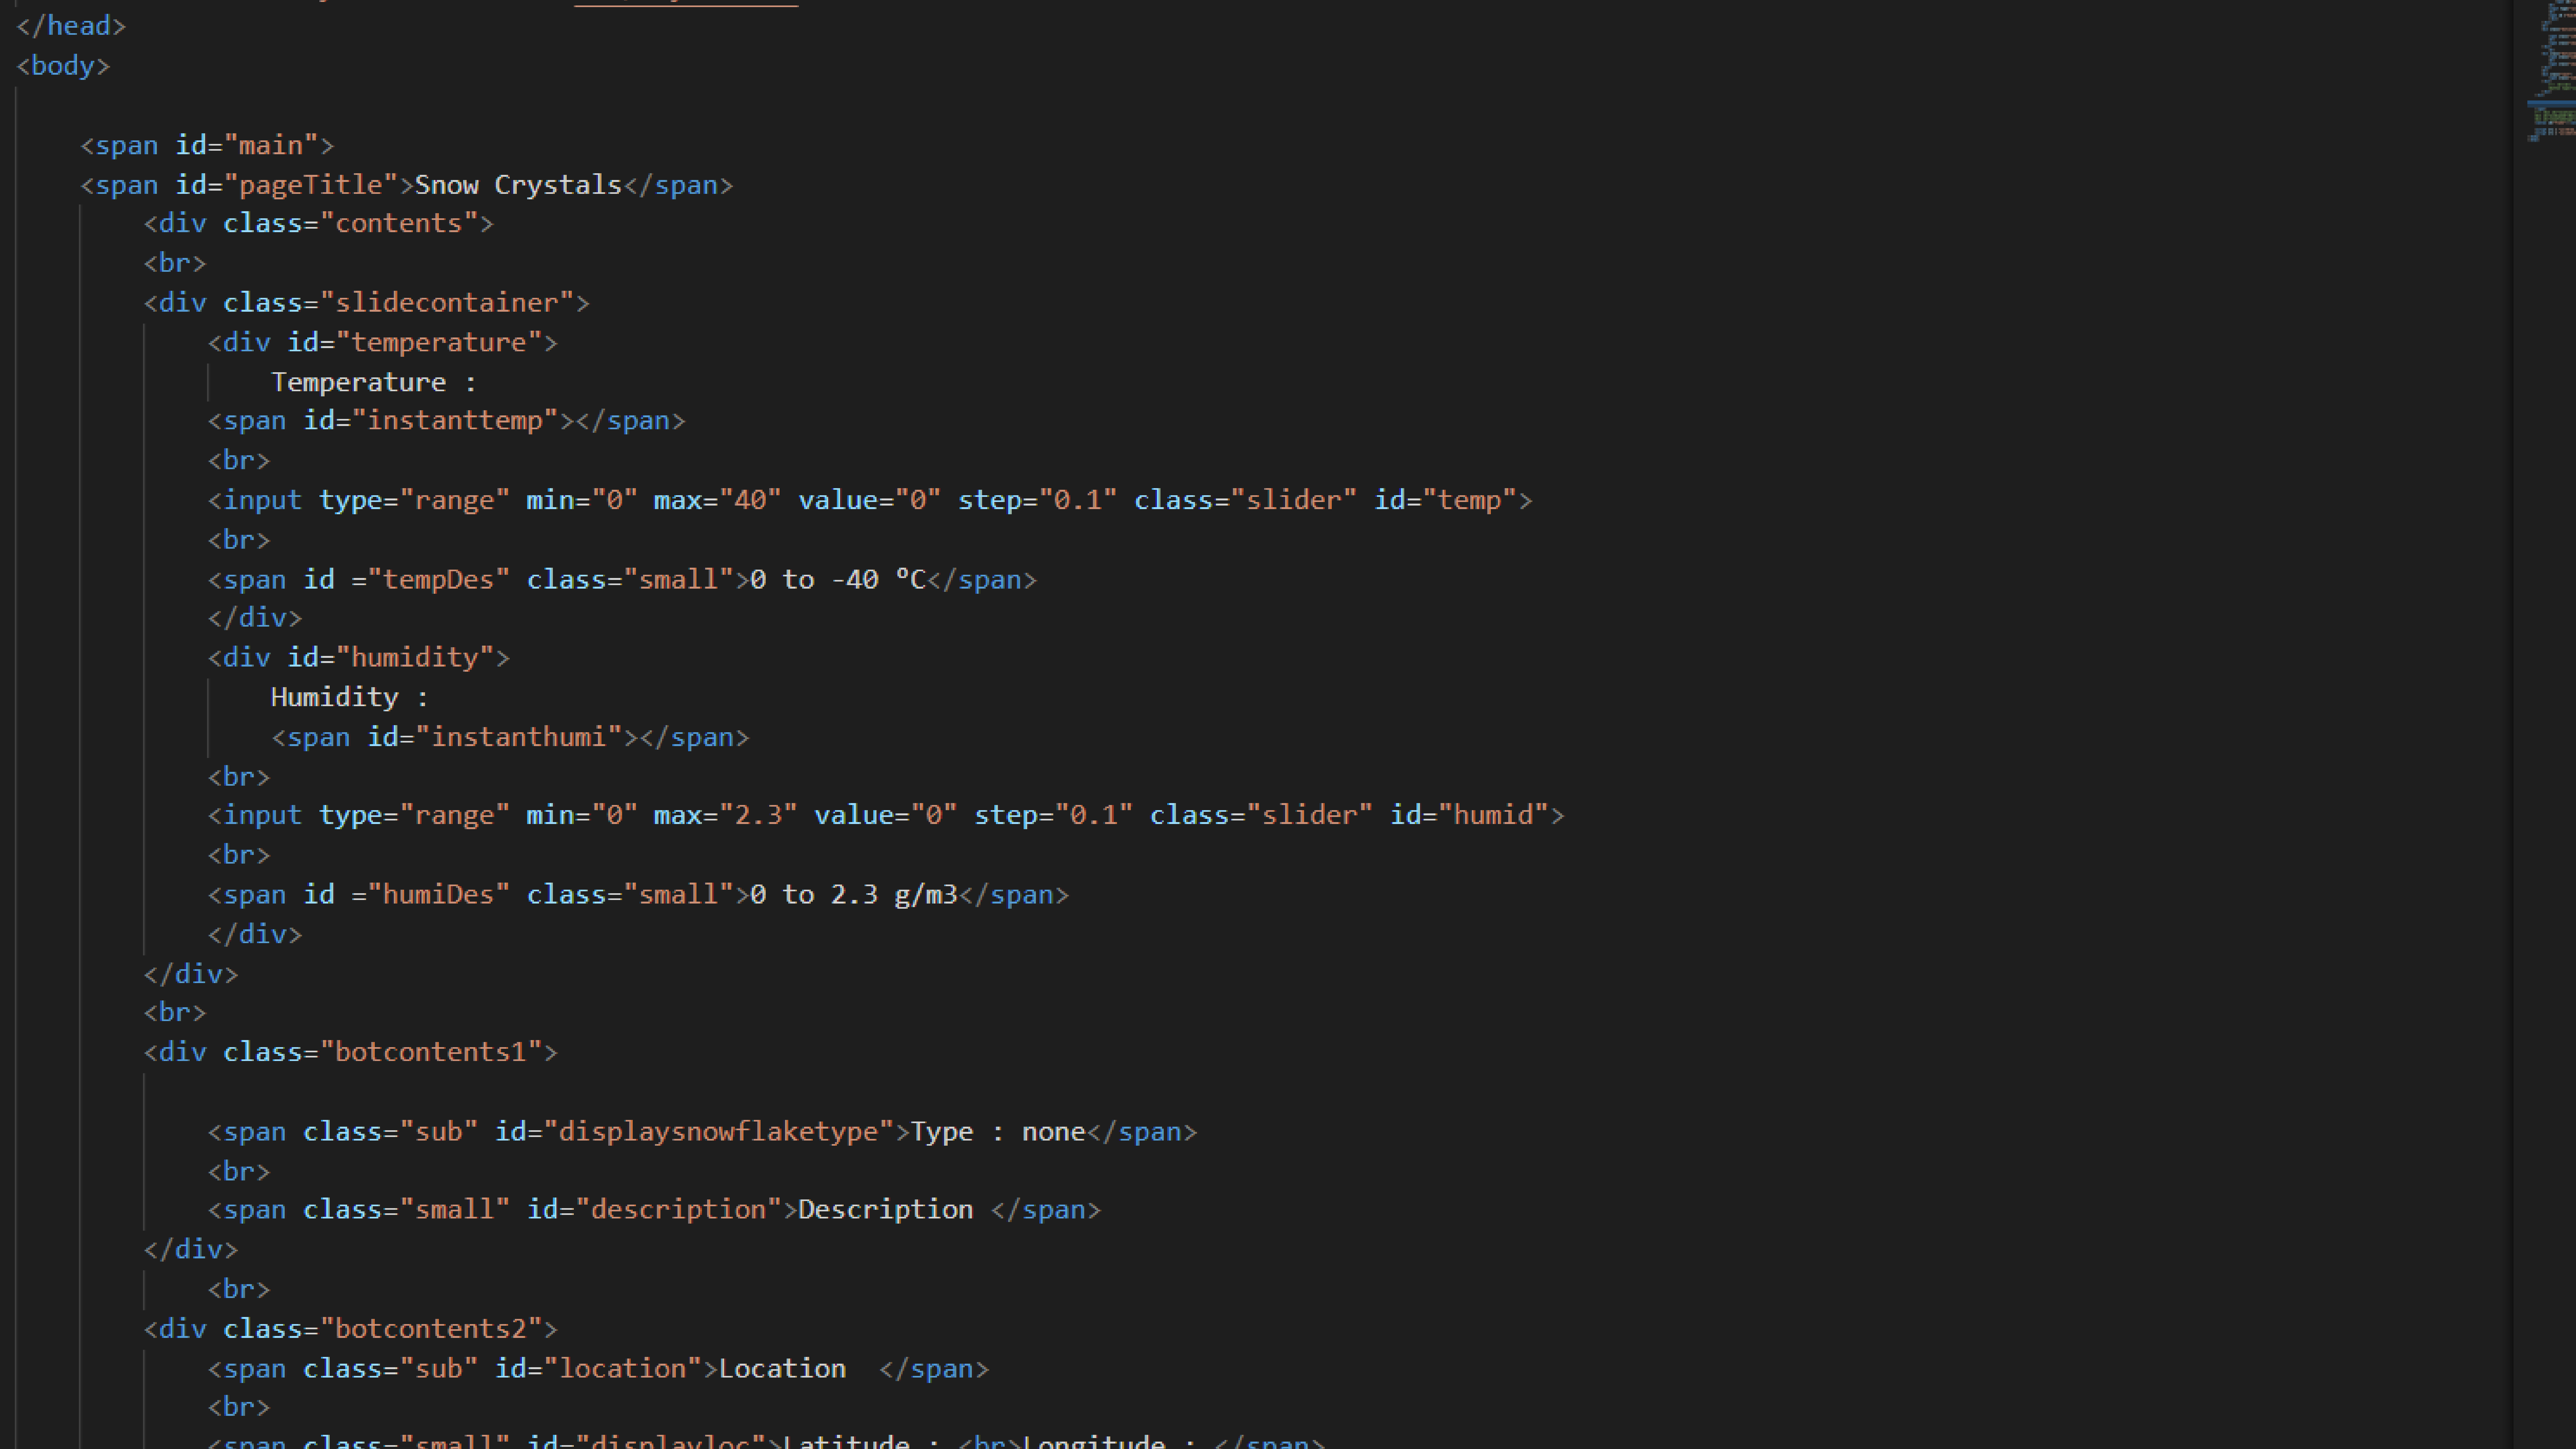Image resolution: width=2576 pixels, height=1449 pixels.
Task: Click the opening body tag
Action: point(63,66)
